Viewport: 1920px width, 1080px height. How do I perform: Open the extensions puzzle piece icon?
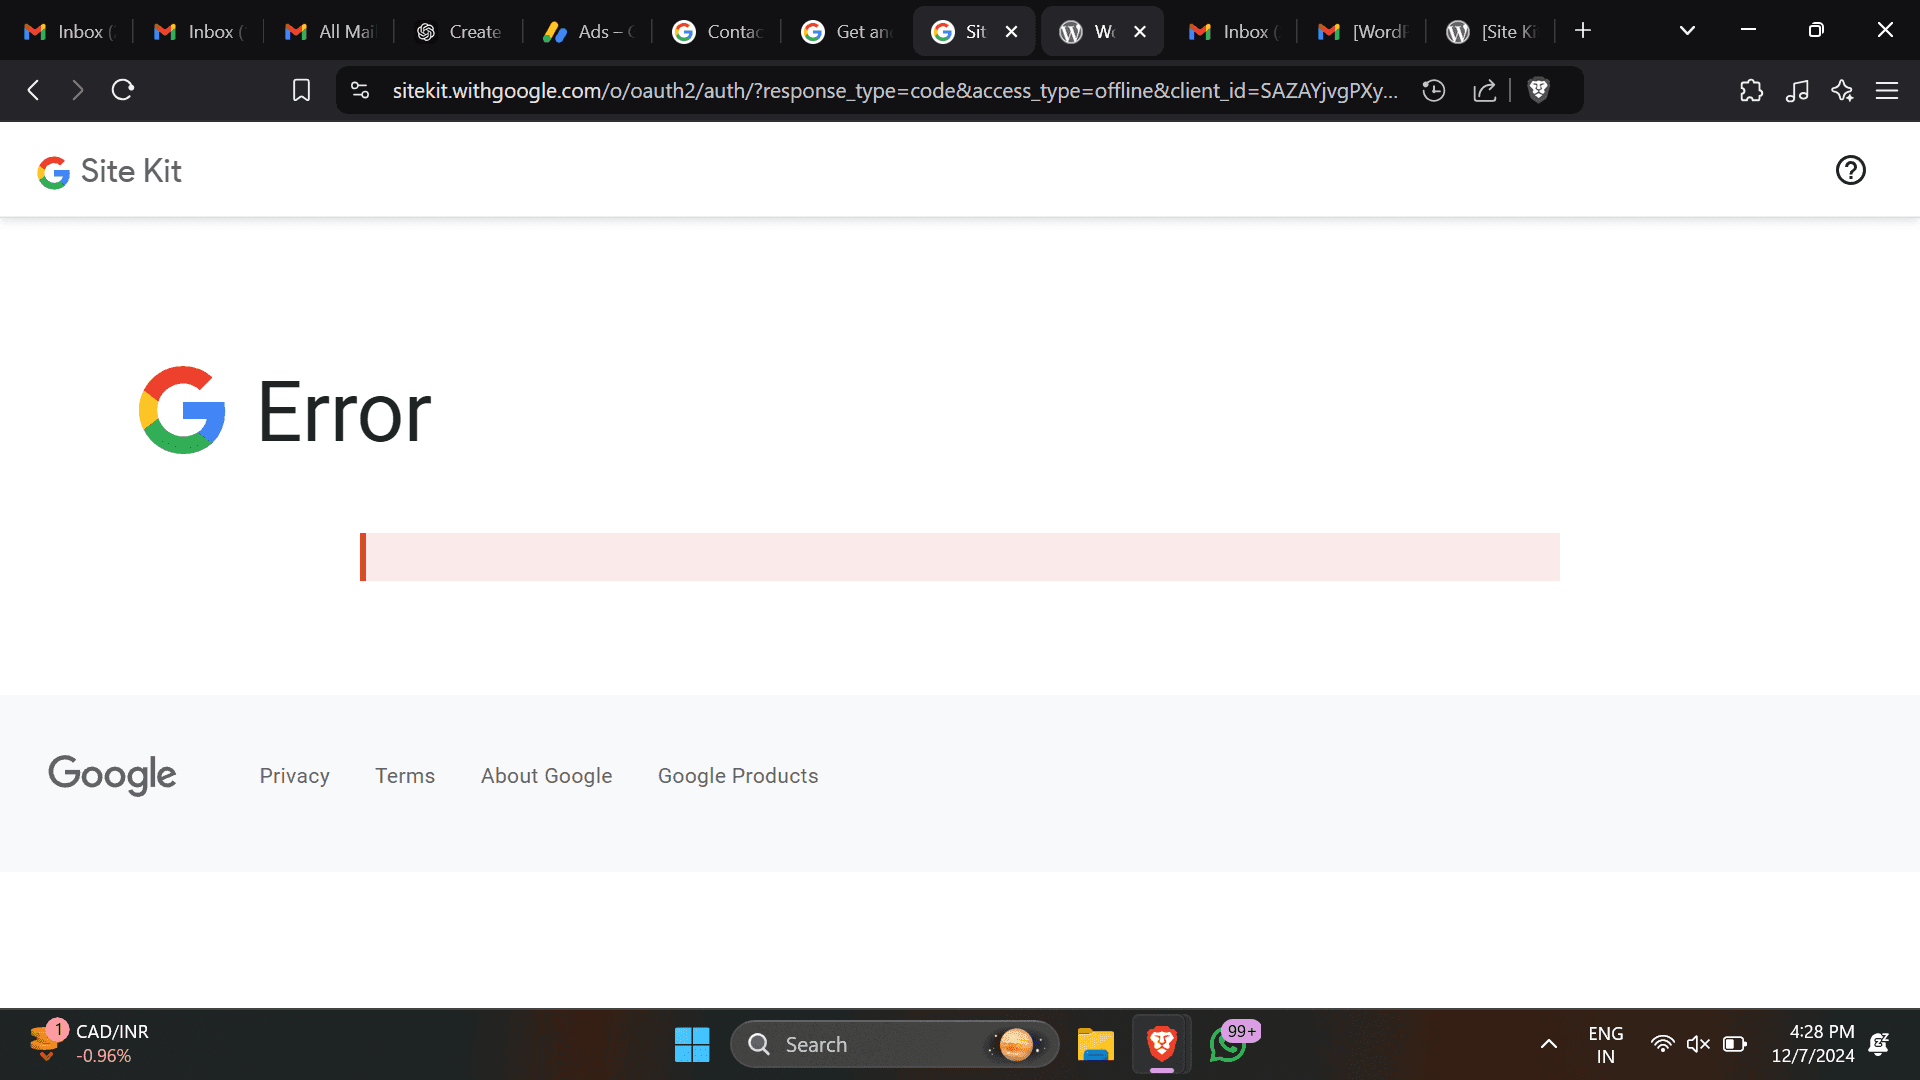pyautogui.click(x=1751, y=91)
